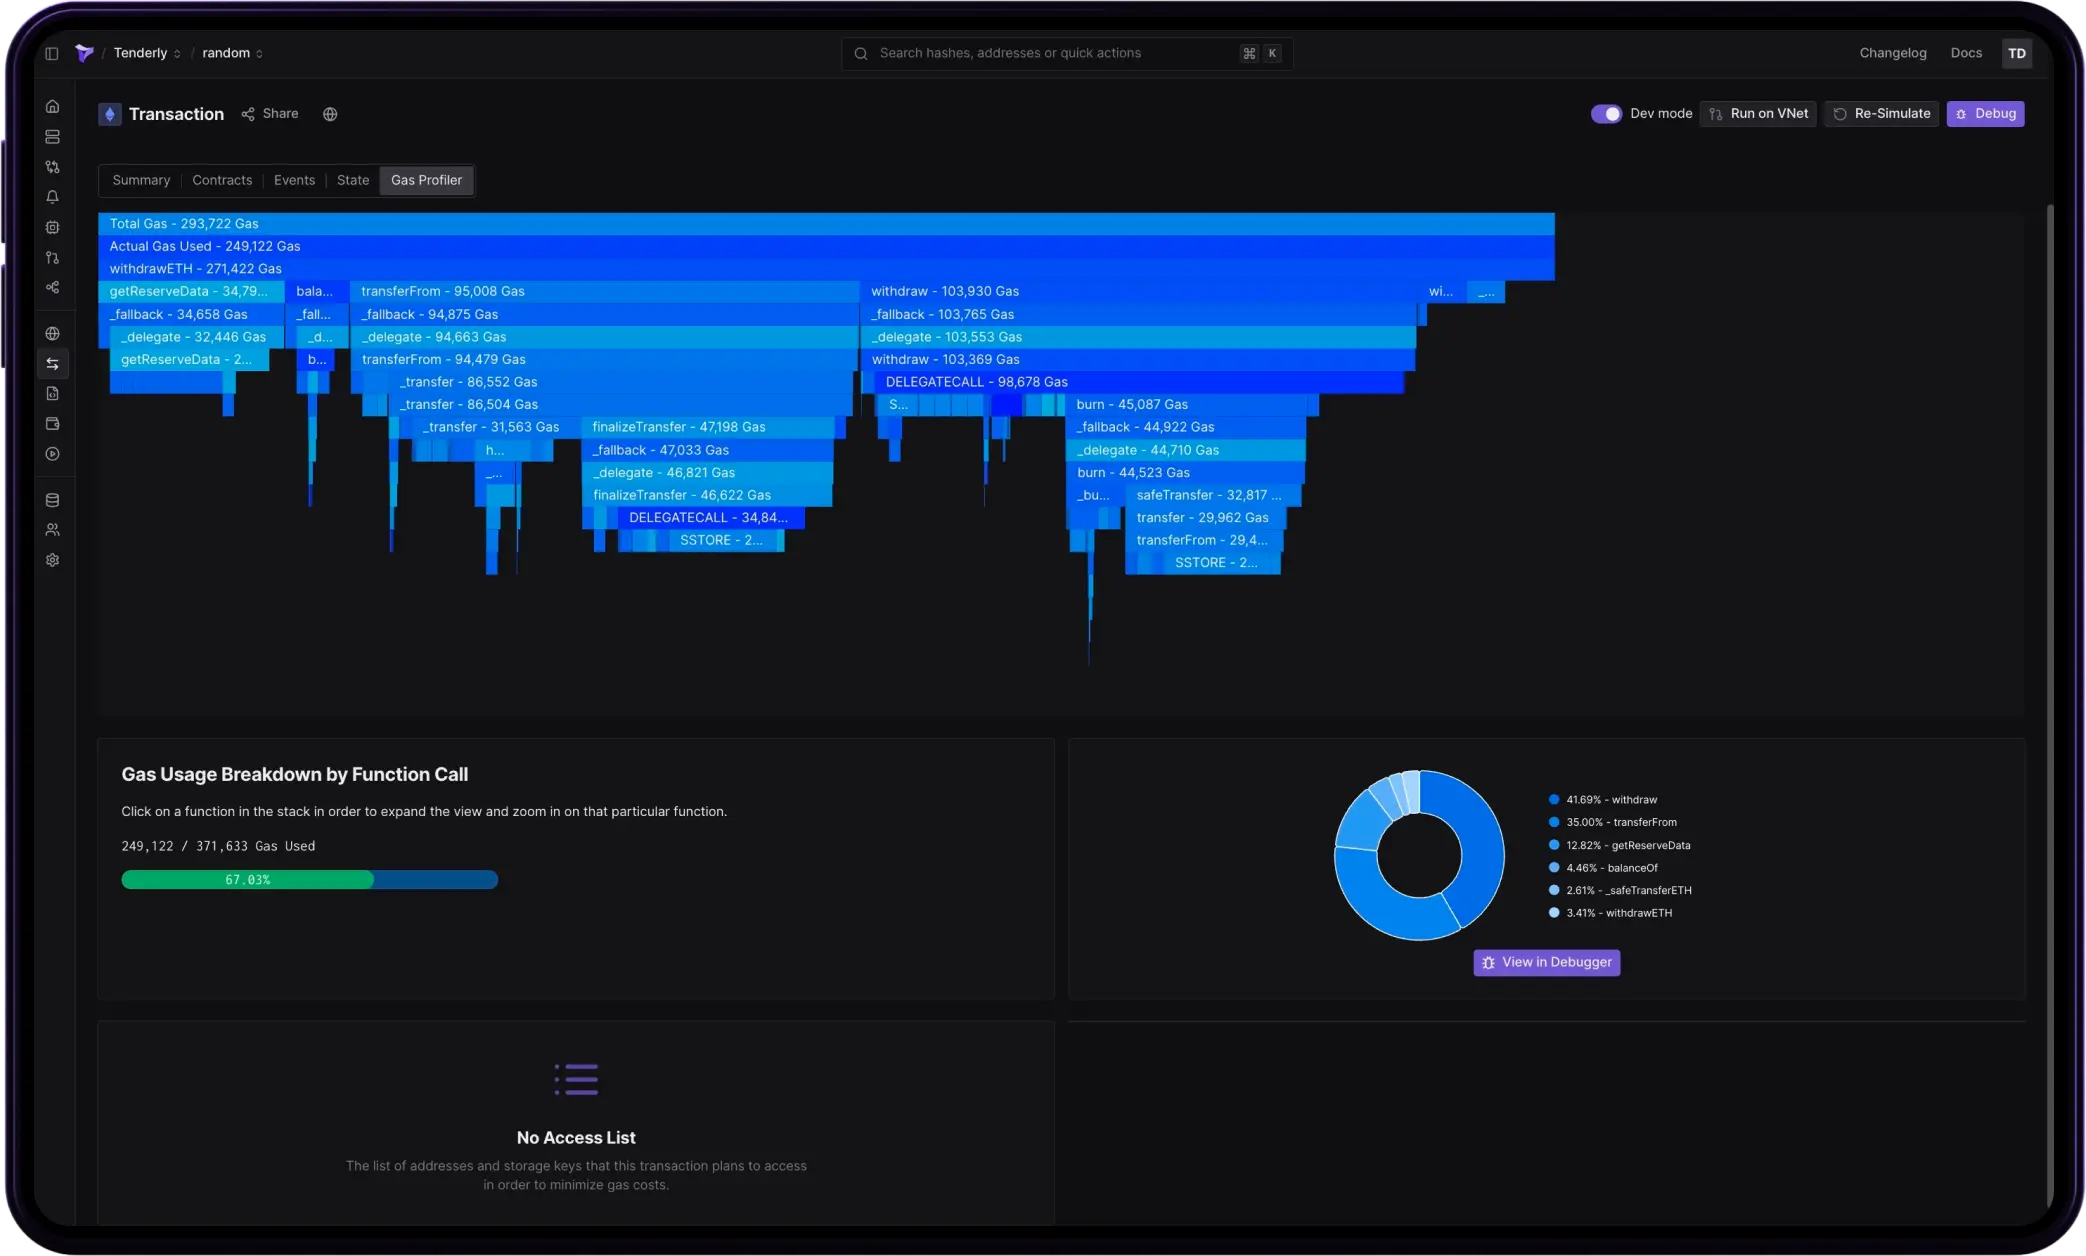Open the random project selector
Viewport: 2086px width, 1256px height.
click(232, 53)
